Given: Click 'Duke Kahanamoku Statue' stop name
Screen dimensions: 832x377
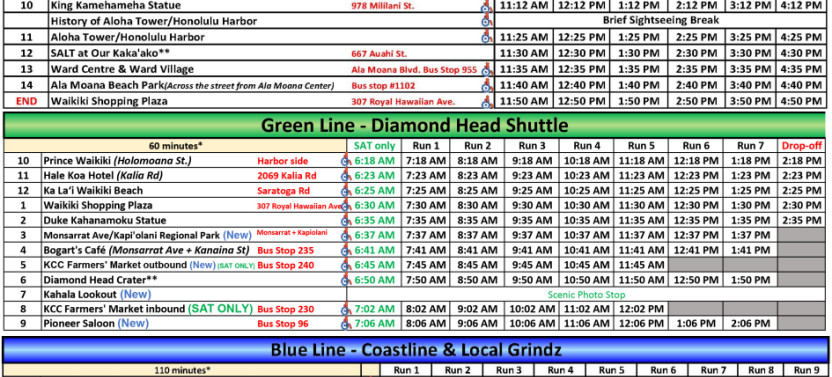Looking at the screenshot, I should click(x=105, y=220).
